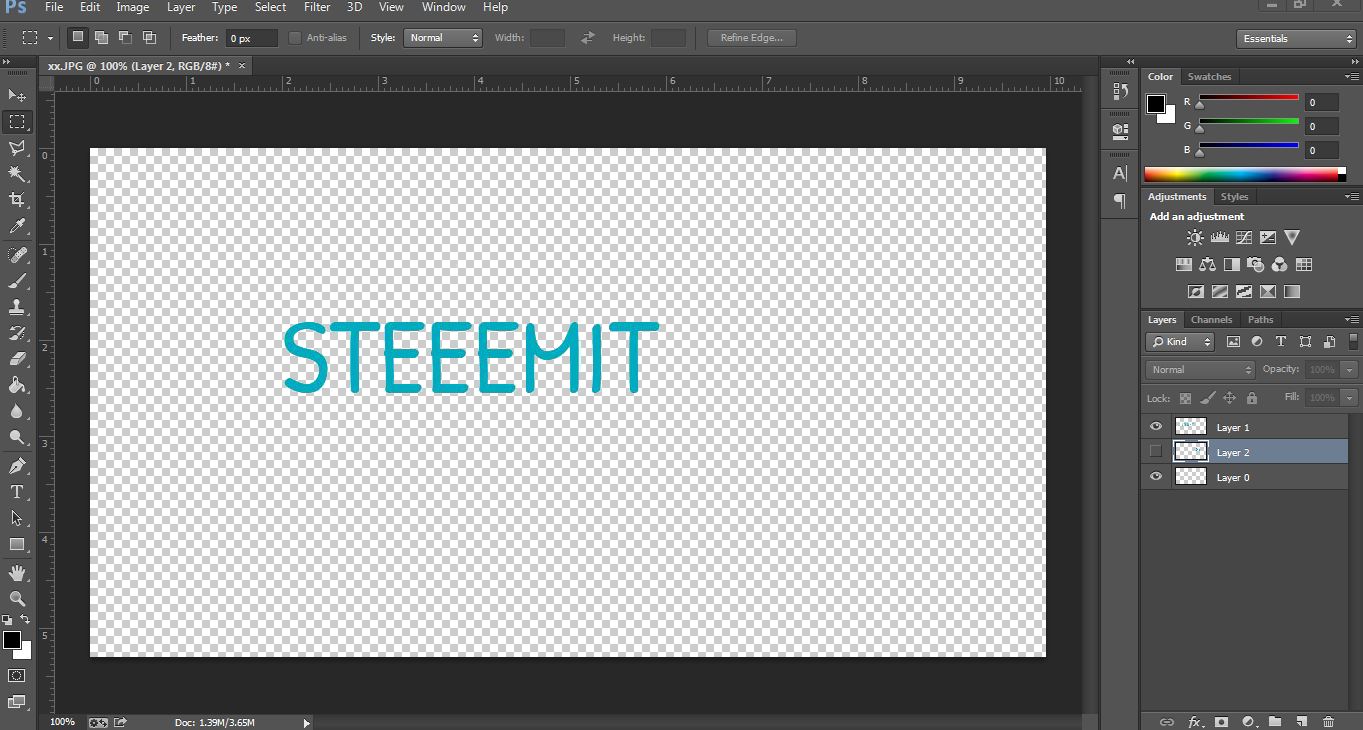Select the Clone Stamp tool
1363x730 pixels.
pyautogui.click(x=17, y=307)
